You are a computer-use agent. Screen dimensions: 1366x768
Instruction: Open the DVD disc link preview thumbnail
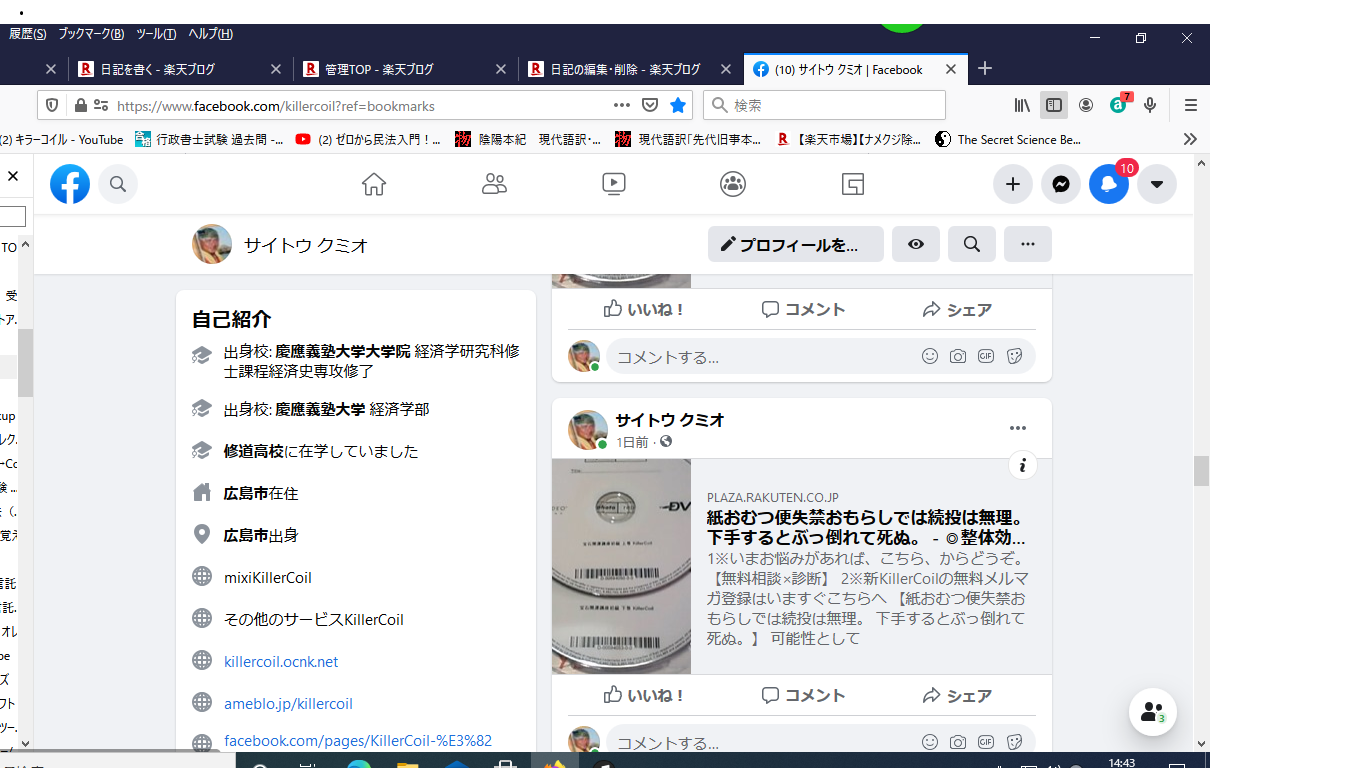621,566
